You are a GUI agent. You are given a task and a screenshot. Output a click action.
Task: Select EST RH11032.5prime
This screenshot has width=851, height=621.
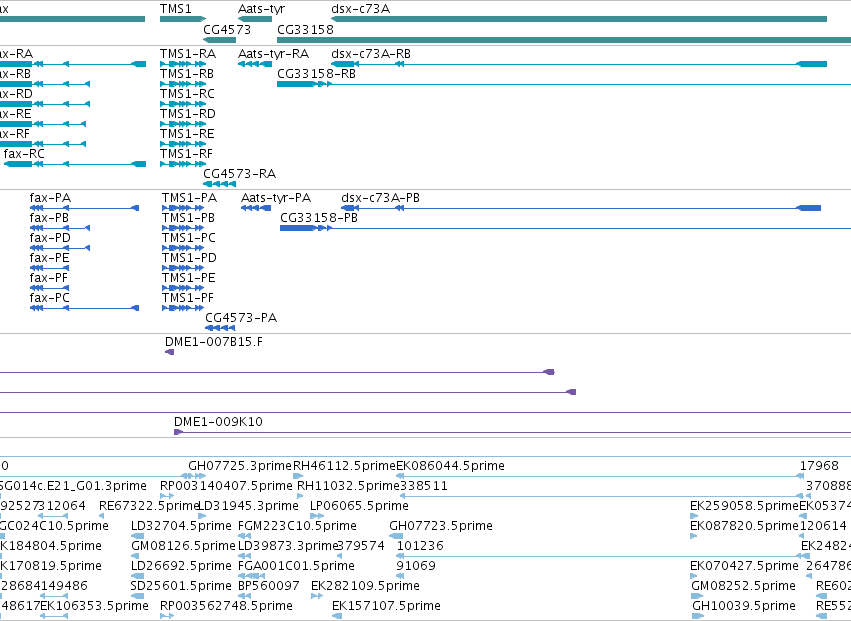point(348,486)
